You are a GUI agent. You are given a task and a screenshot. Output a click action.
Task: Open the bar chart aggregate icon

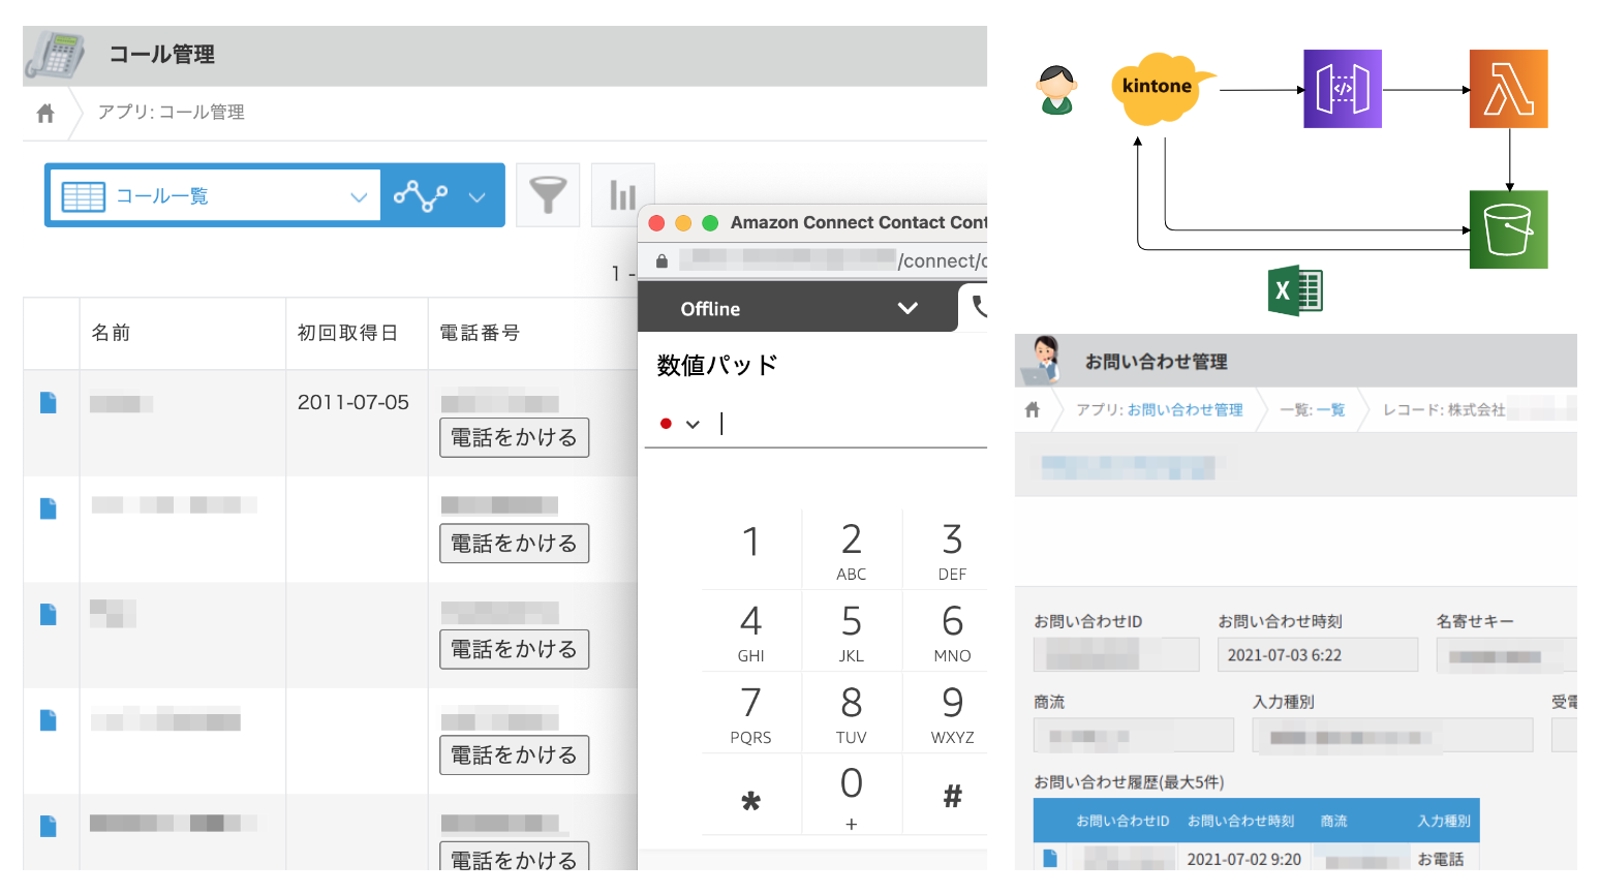click(x=622, y=195)
